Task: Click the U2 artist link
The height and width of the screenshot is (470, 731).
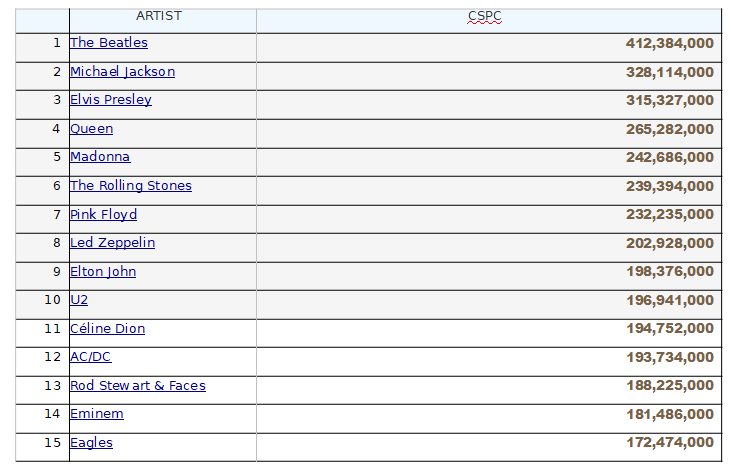Action: click(79, 300)
